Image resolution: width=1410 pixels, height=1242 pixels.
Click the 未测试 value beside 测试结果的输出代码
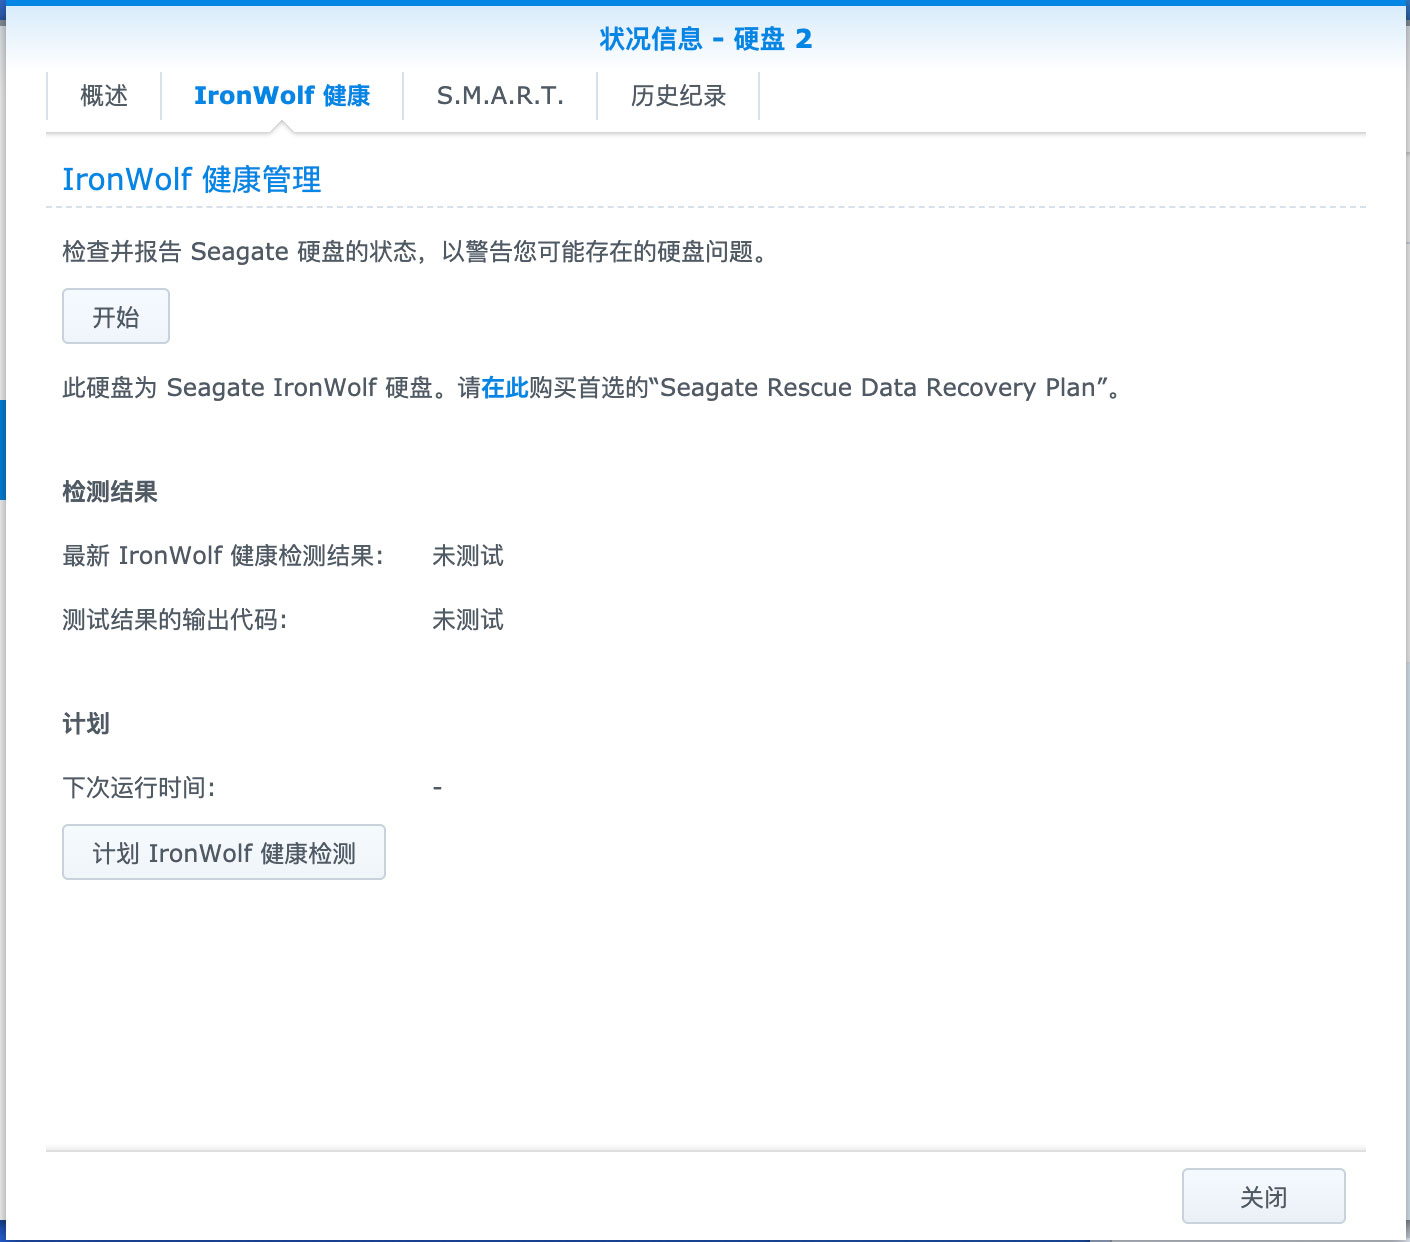(x=468, y=620)
